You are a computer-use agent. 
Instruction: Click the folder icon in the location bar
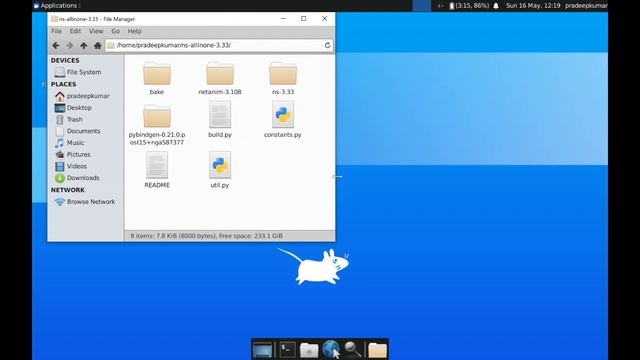point(111,45)
